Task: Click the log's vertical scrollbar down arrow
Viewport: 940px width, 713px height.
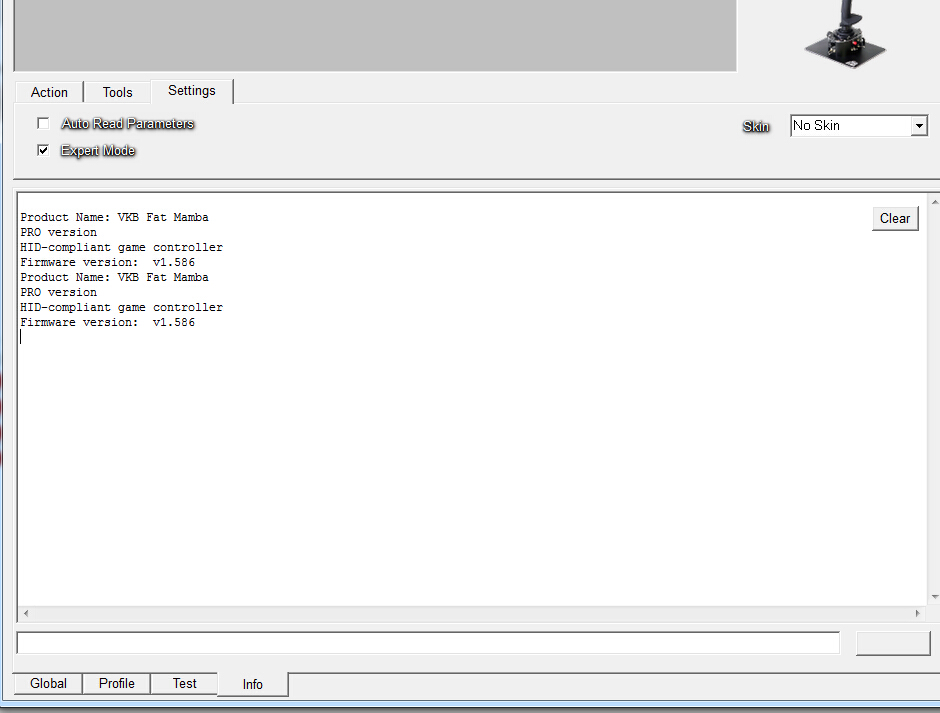Action: 935,597
